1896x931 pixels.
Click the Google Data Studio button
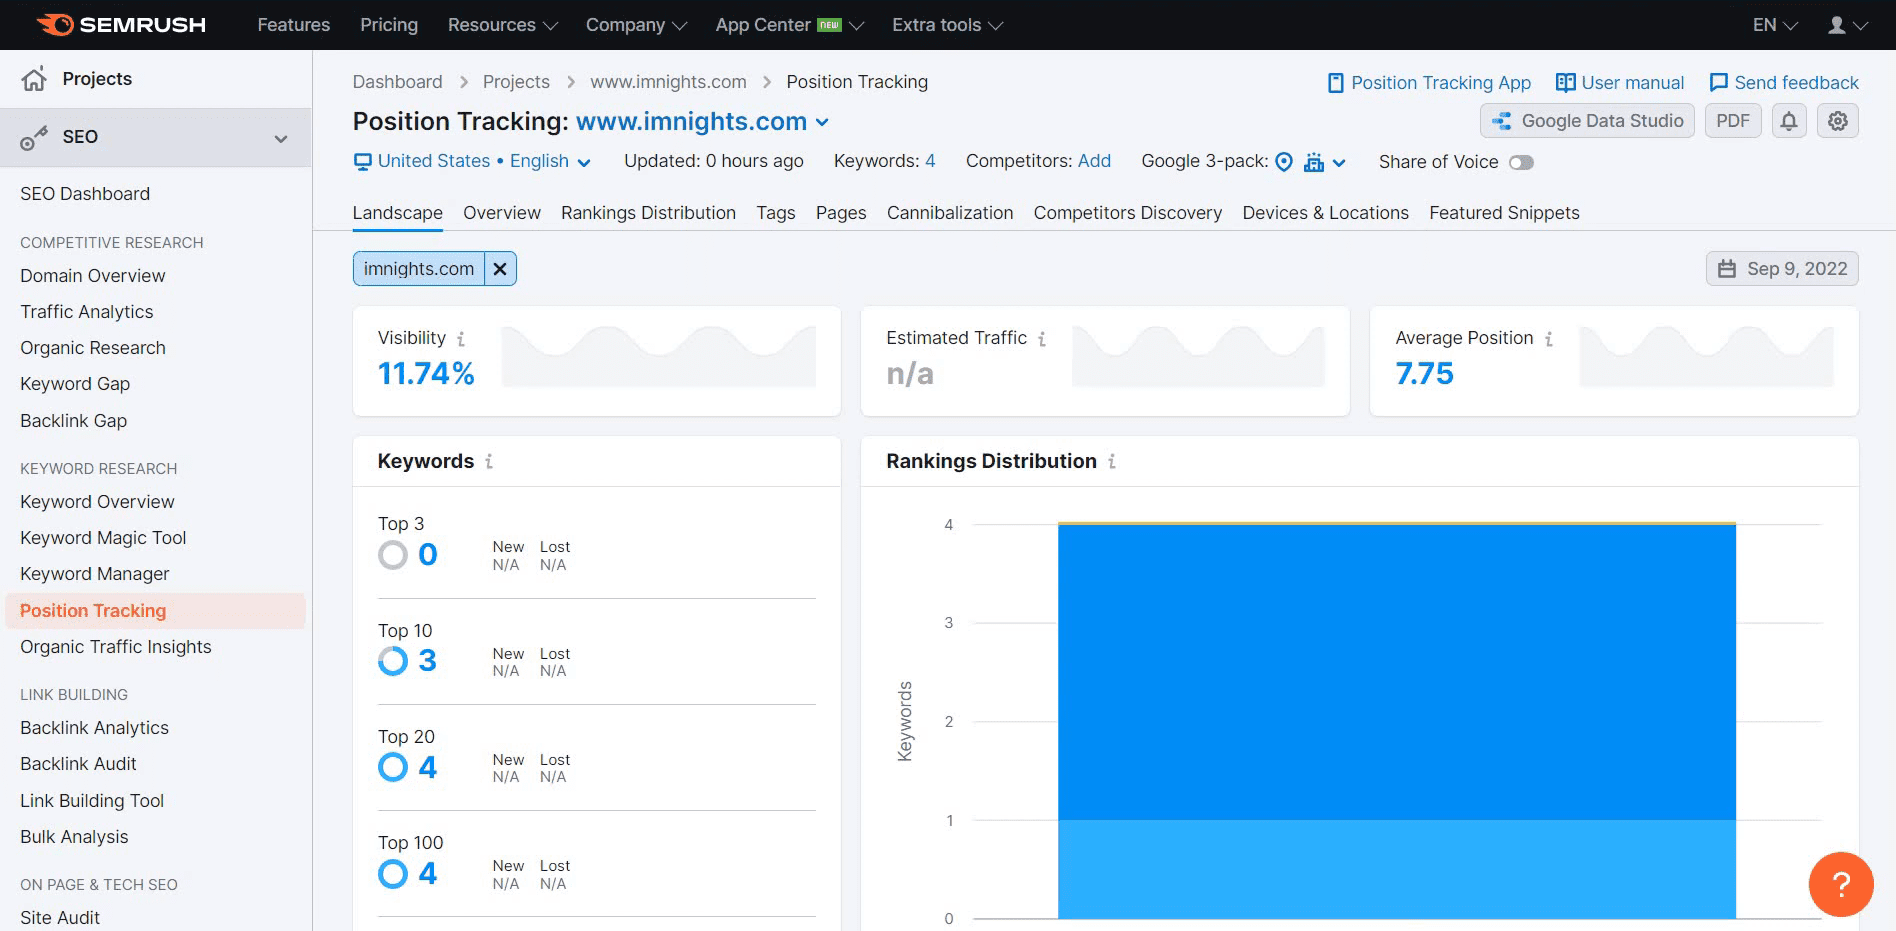[1587, 121]
